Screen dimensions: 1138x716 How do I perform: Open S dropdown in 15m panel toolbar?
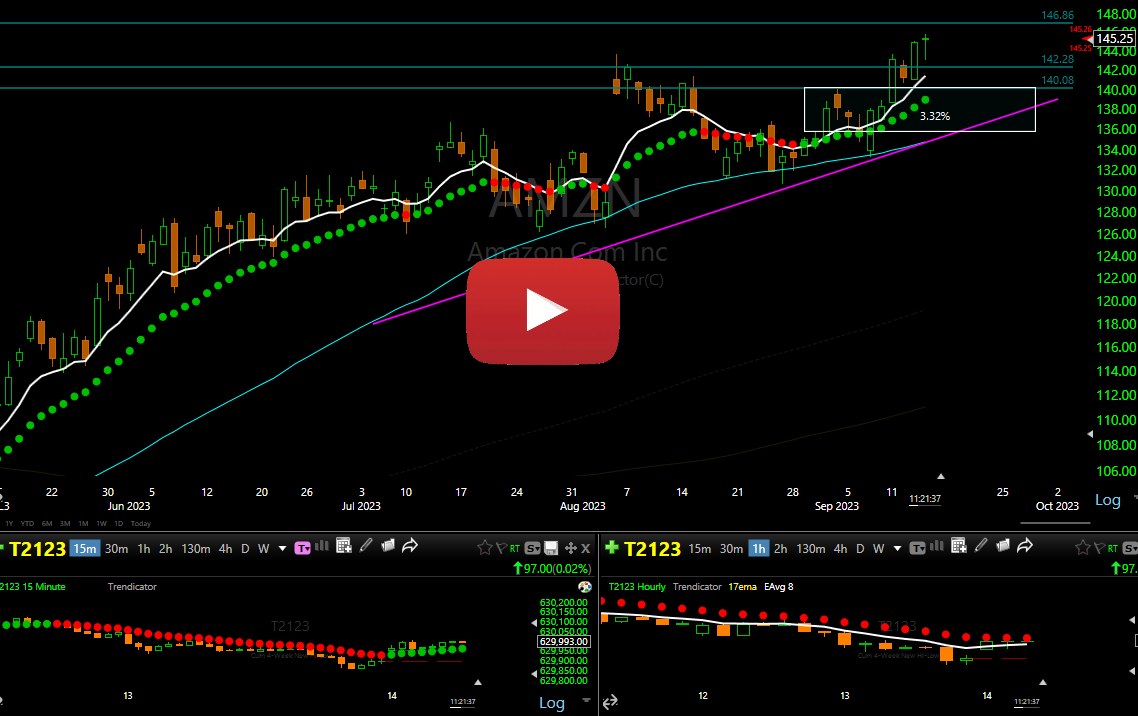[533, 548]
